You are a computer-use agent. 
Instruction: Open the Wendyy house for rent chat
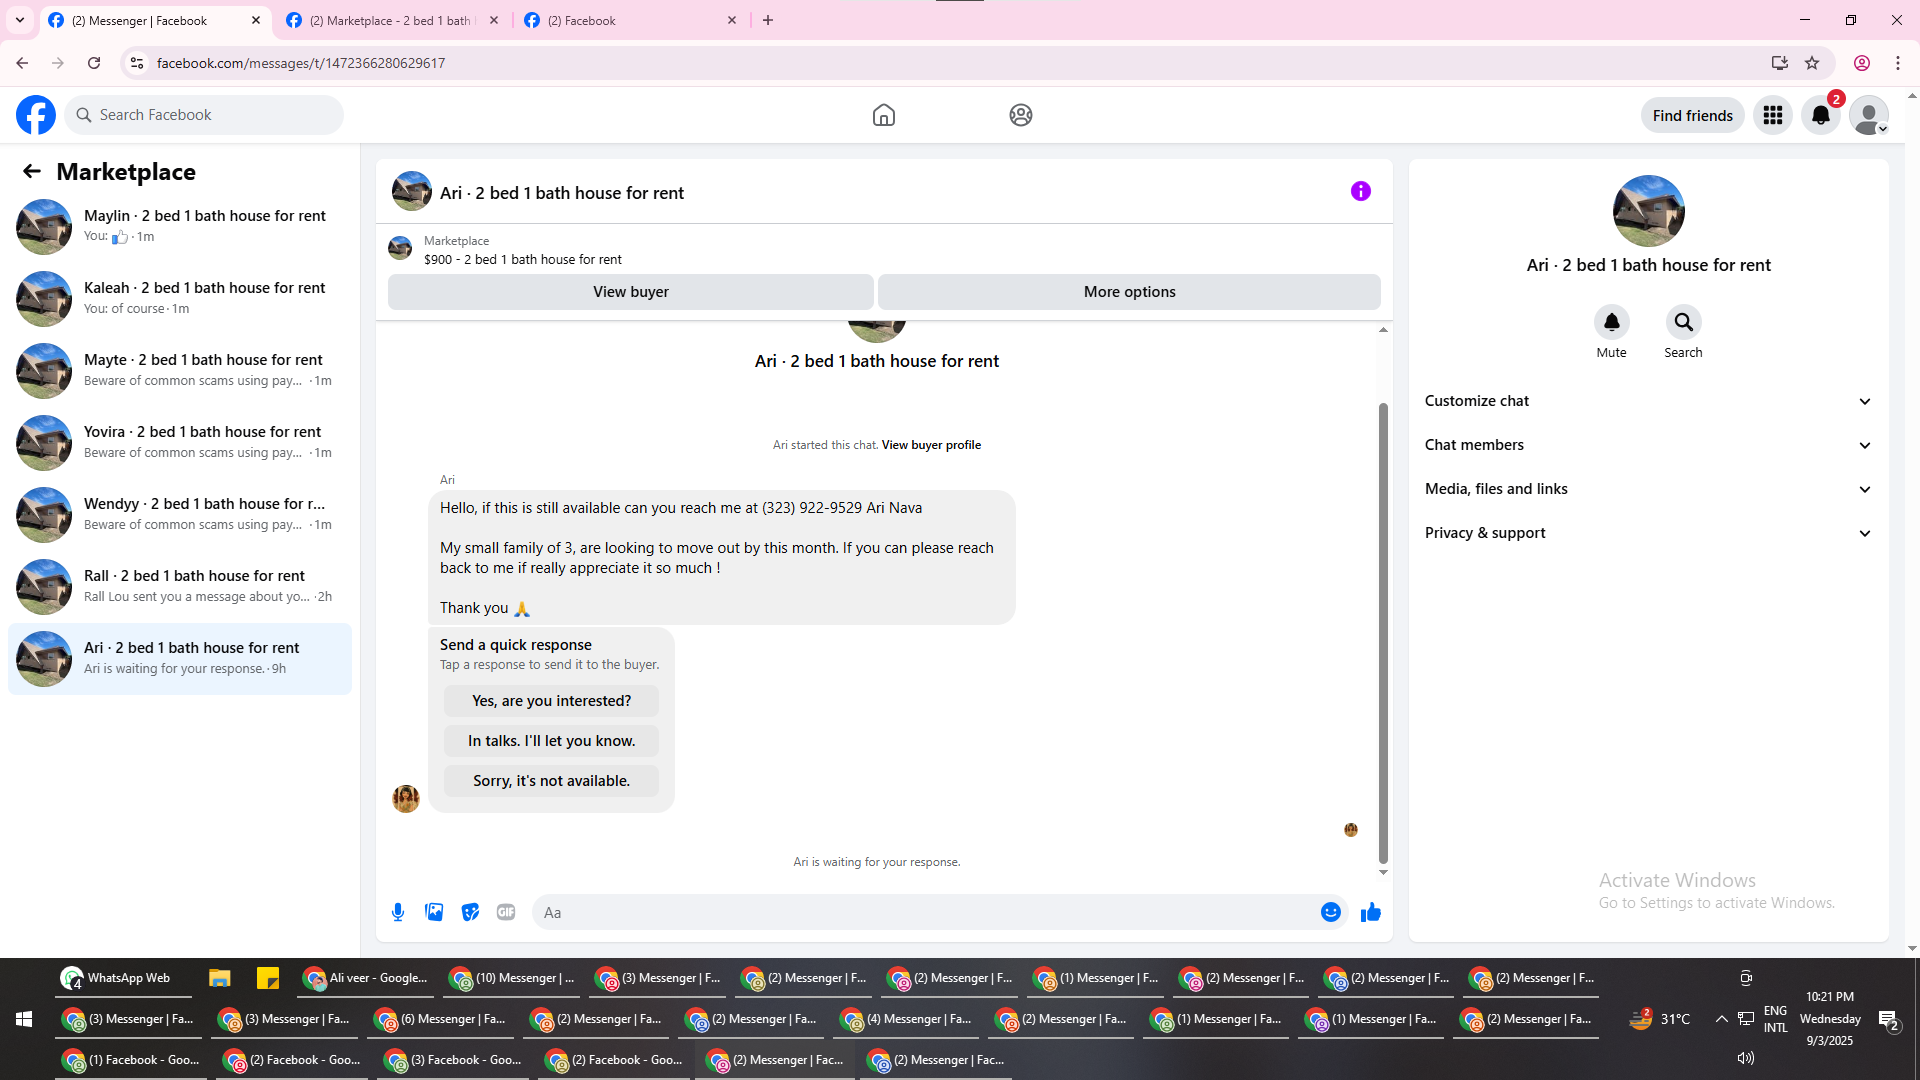coord(180,515)
